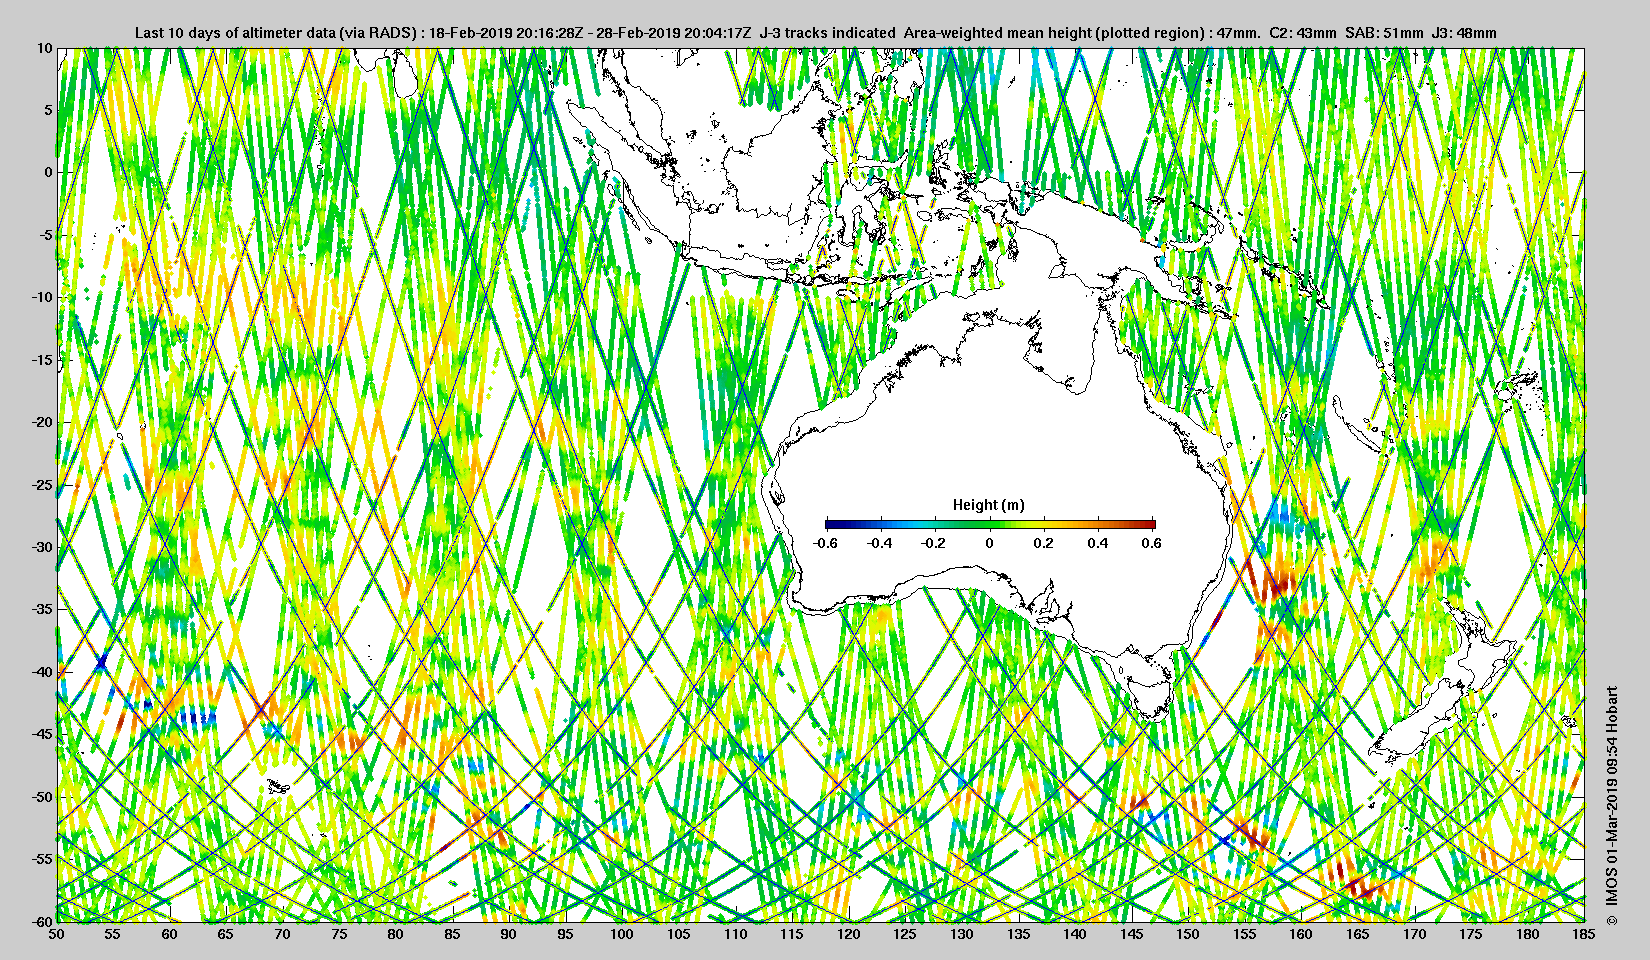
Task: Pick the dark red end of the height colorbar
Action: point(1150,524)
